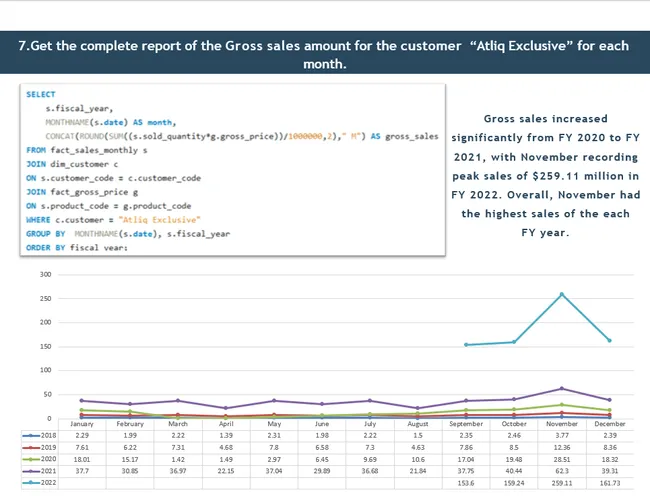The image size is (650, 502).
Task: Click the 22.15 cell for April 2021
Action: tap(226, 471)
